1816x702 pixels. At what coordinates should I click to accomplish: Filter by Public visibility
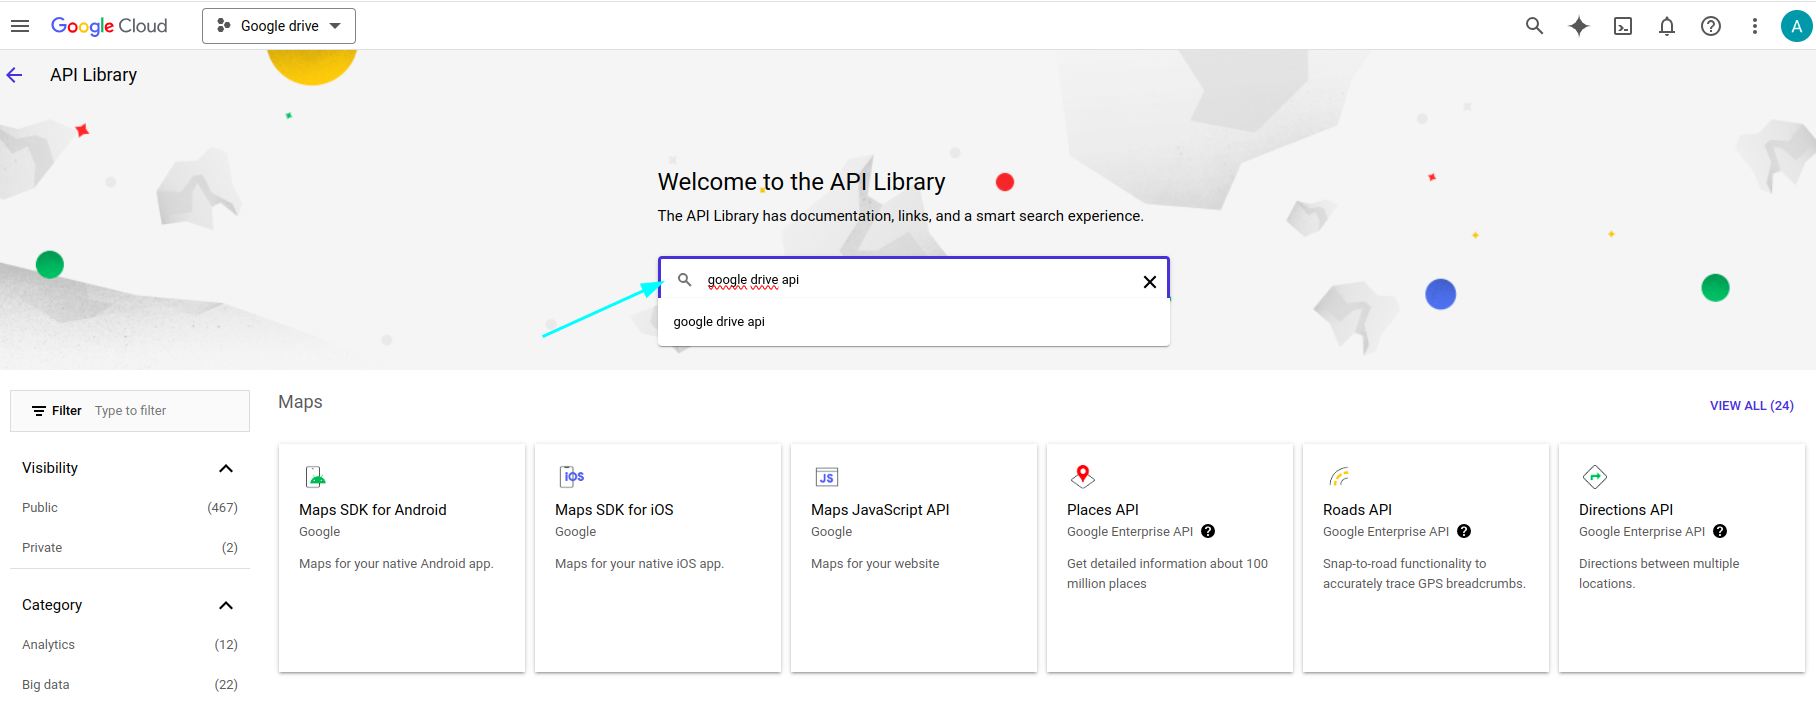[40, 508]
